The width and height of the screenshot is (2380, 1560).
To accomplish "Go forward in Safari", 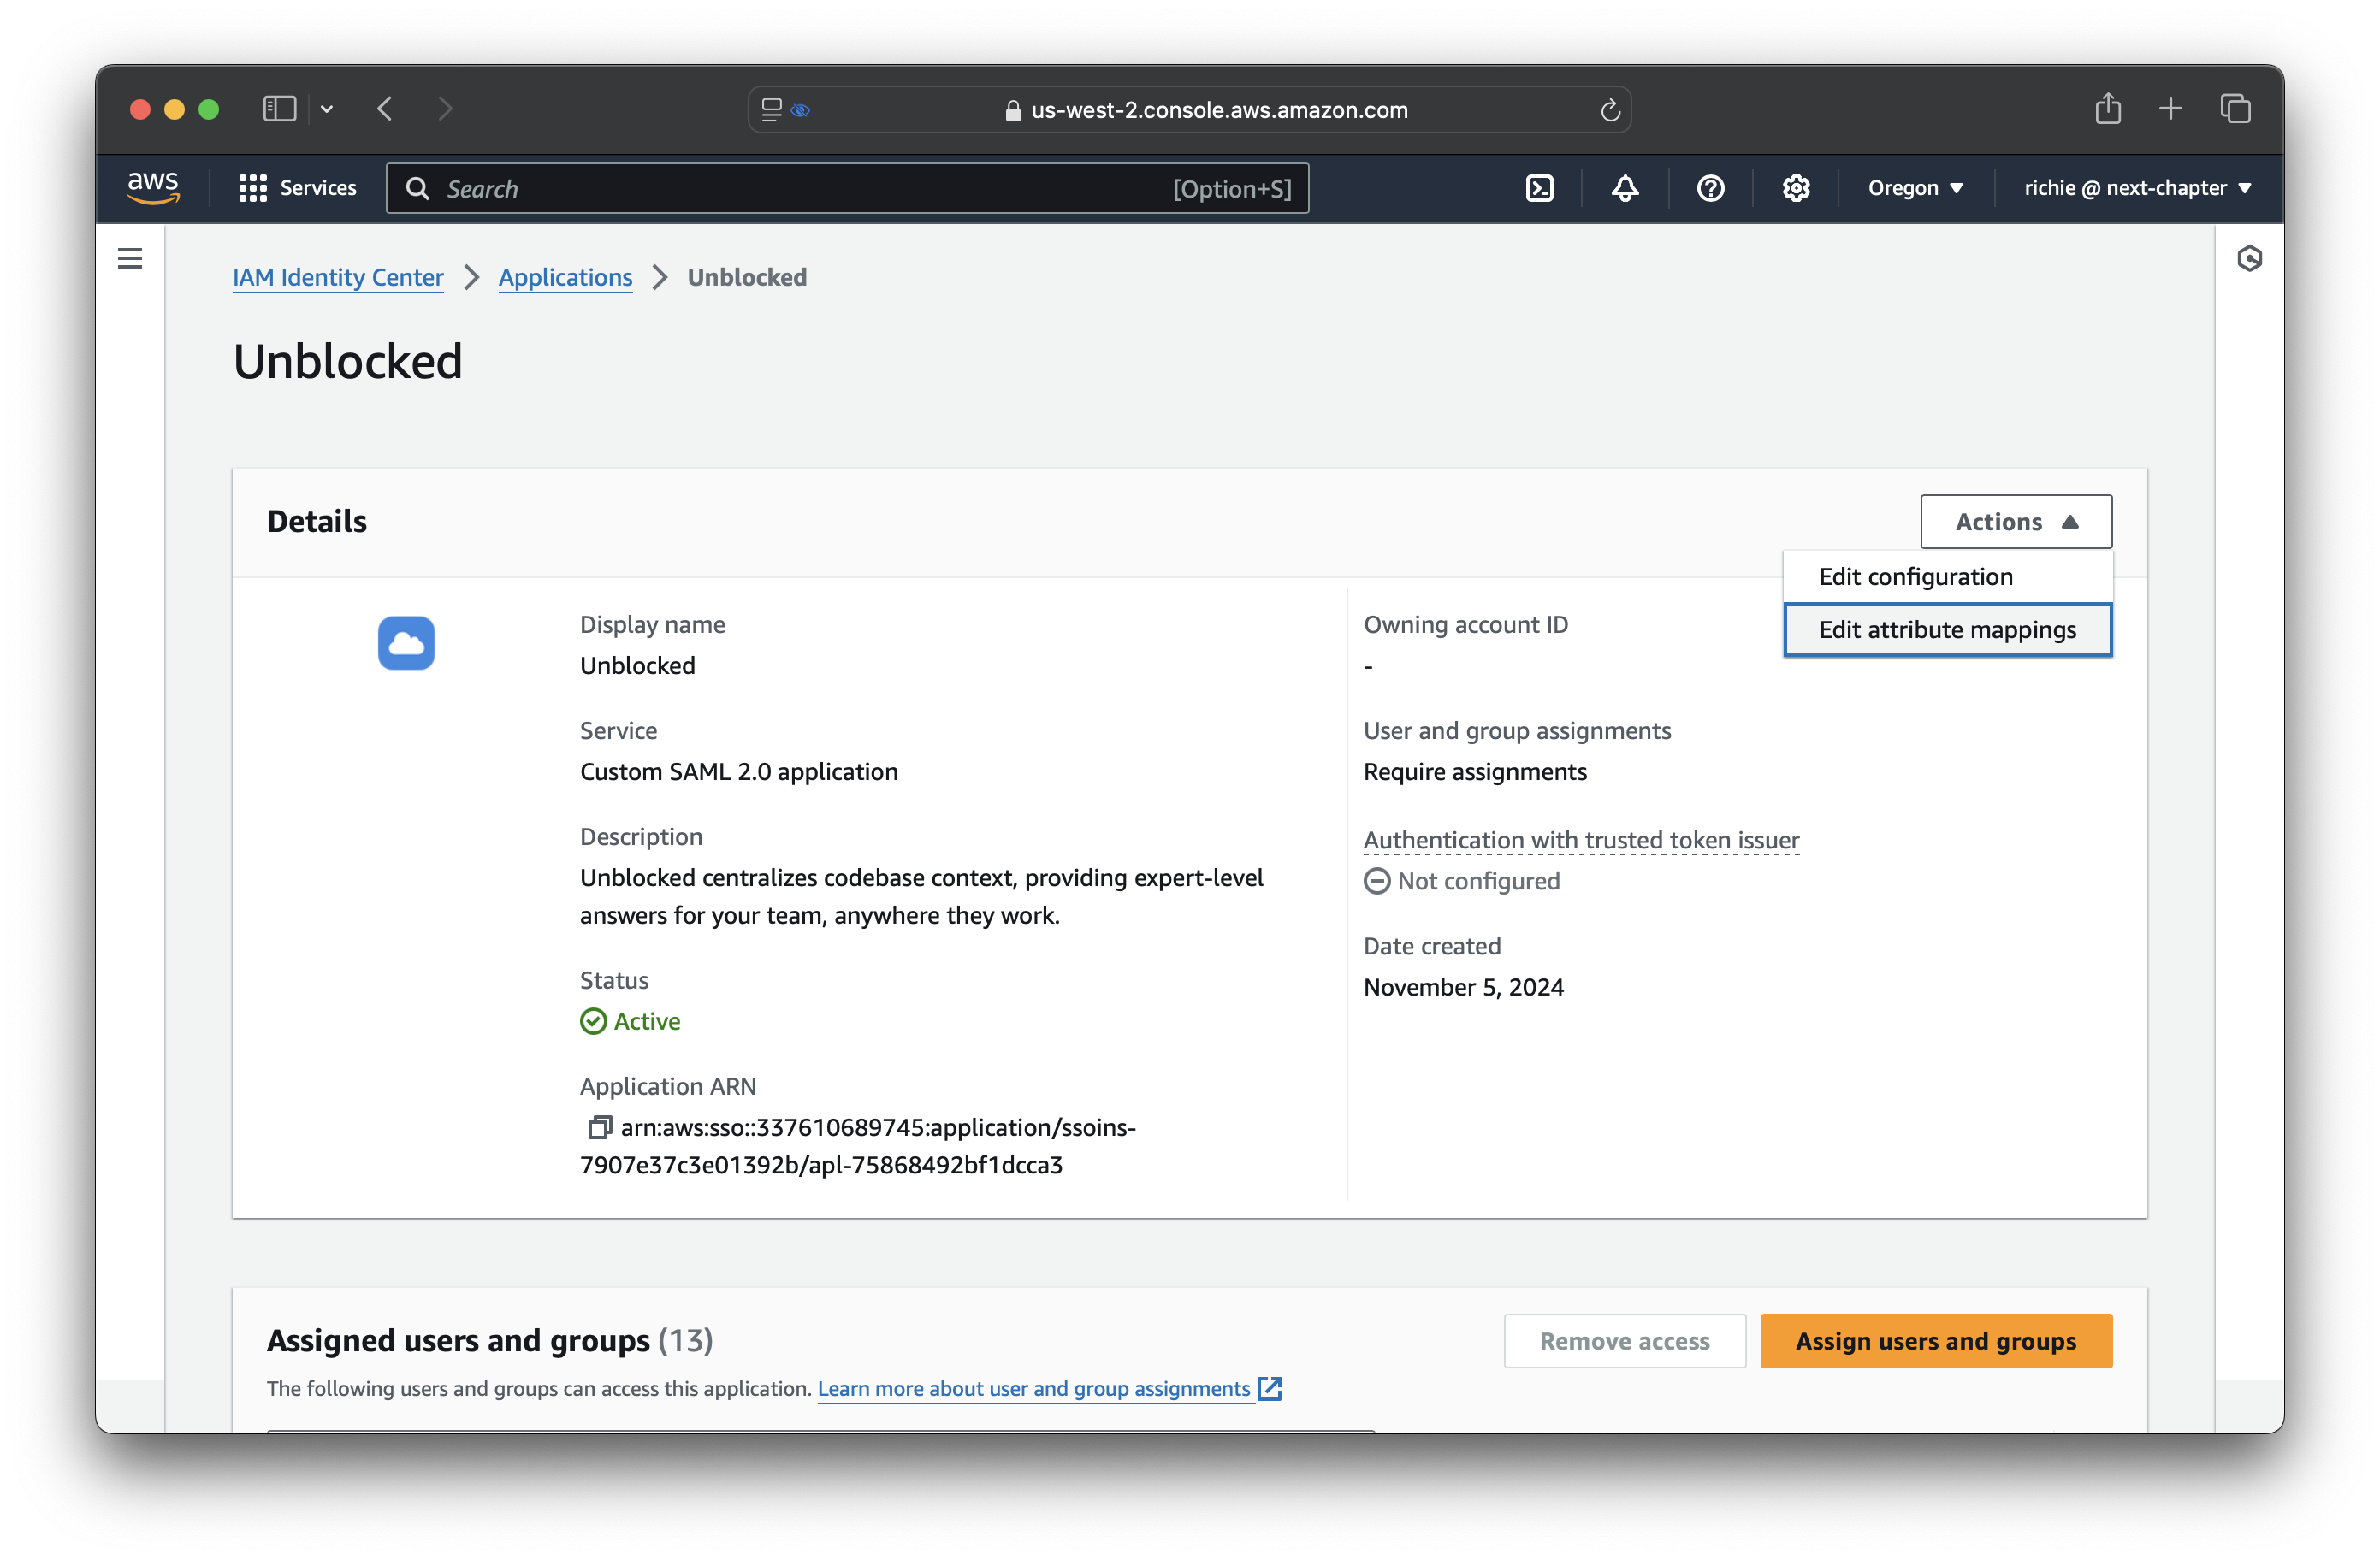I will (x=445, y=109).
